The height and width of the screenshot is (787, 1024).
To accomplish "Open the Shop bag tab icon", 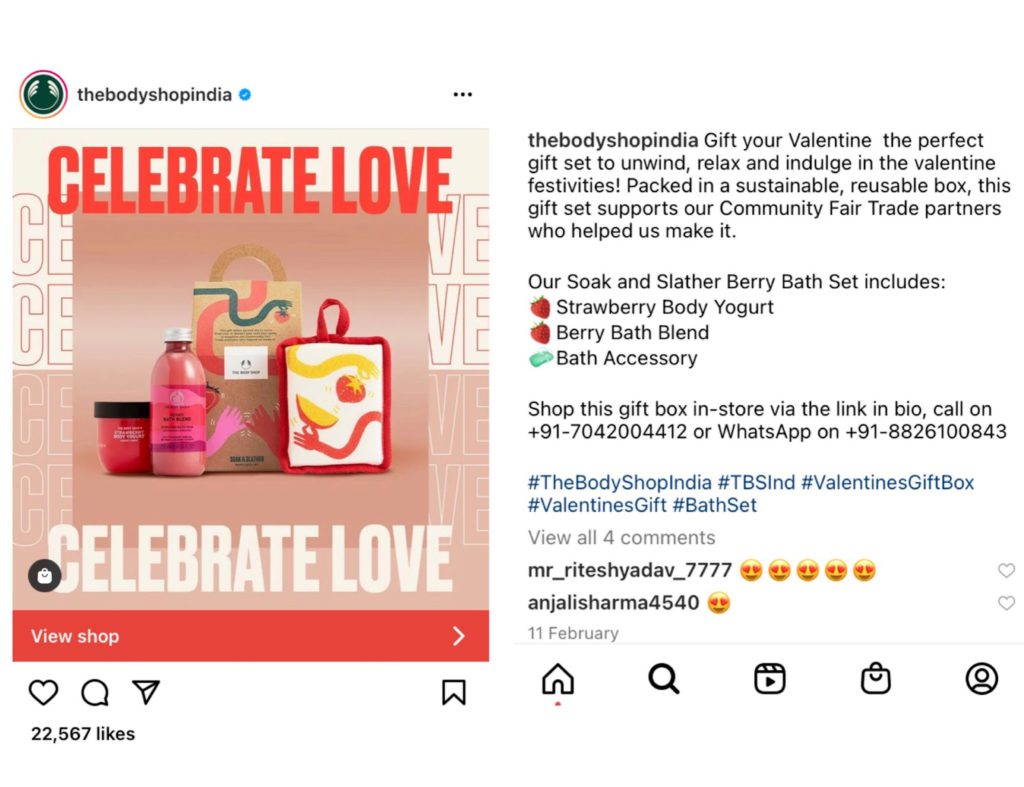I will (x=876, y=679).
